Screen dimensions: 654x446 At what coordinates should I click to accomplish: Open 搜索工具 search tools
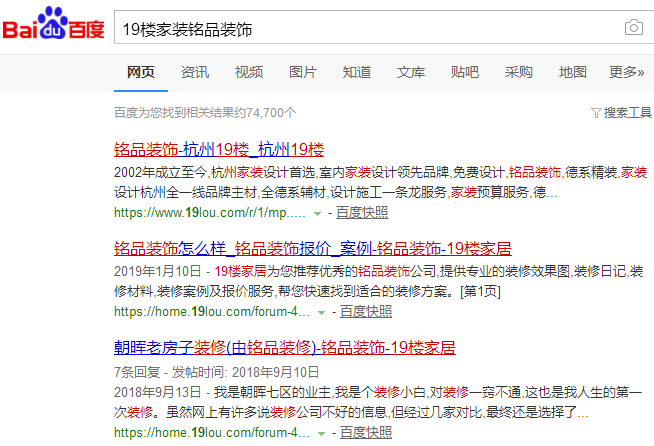point(627,113)
